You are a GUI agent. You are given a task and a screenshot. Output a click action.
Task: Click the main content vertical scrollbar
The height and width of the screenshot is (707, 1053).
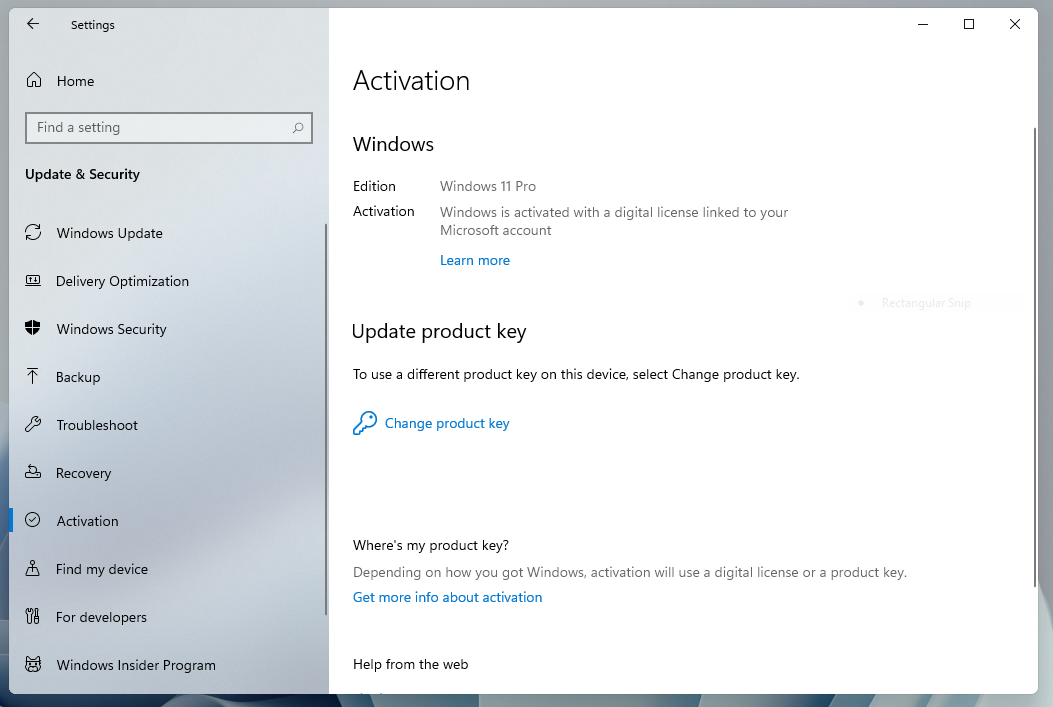tap(1035, 357)
